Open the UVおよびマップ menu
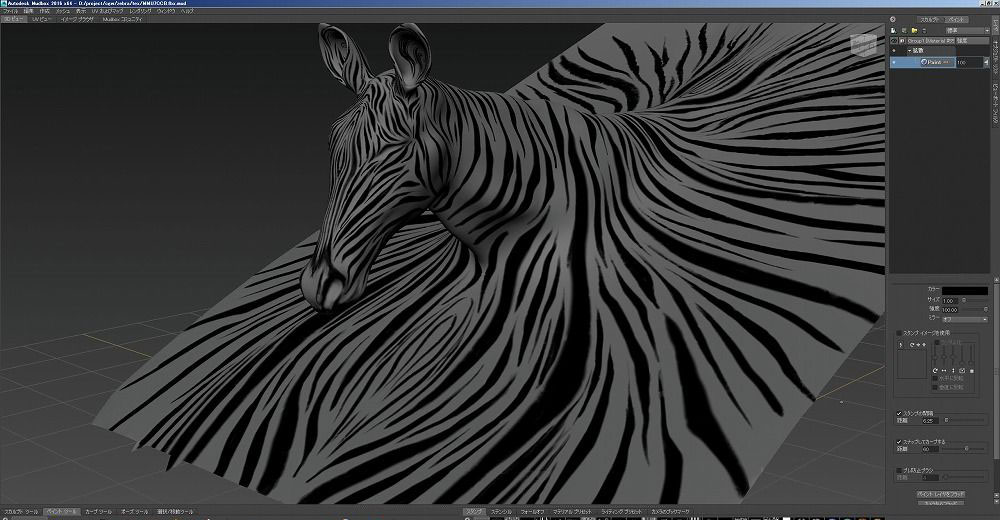1000x520 pixels. [107, 11]
